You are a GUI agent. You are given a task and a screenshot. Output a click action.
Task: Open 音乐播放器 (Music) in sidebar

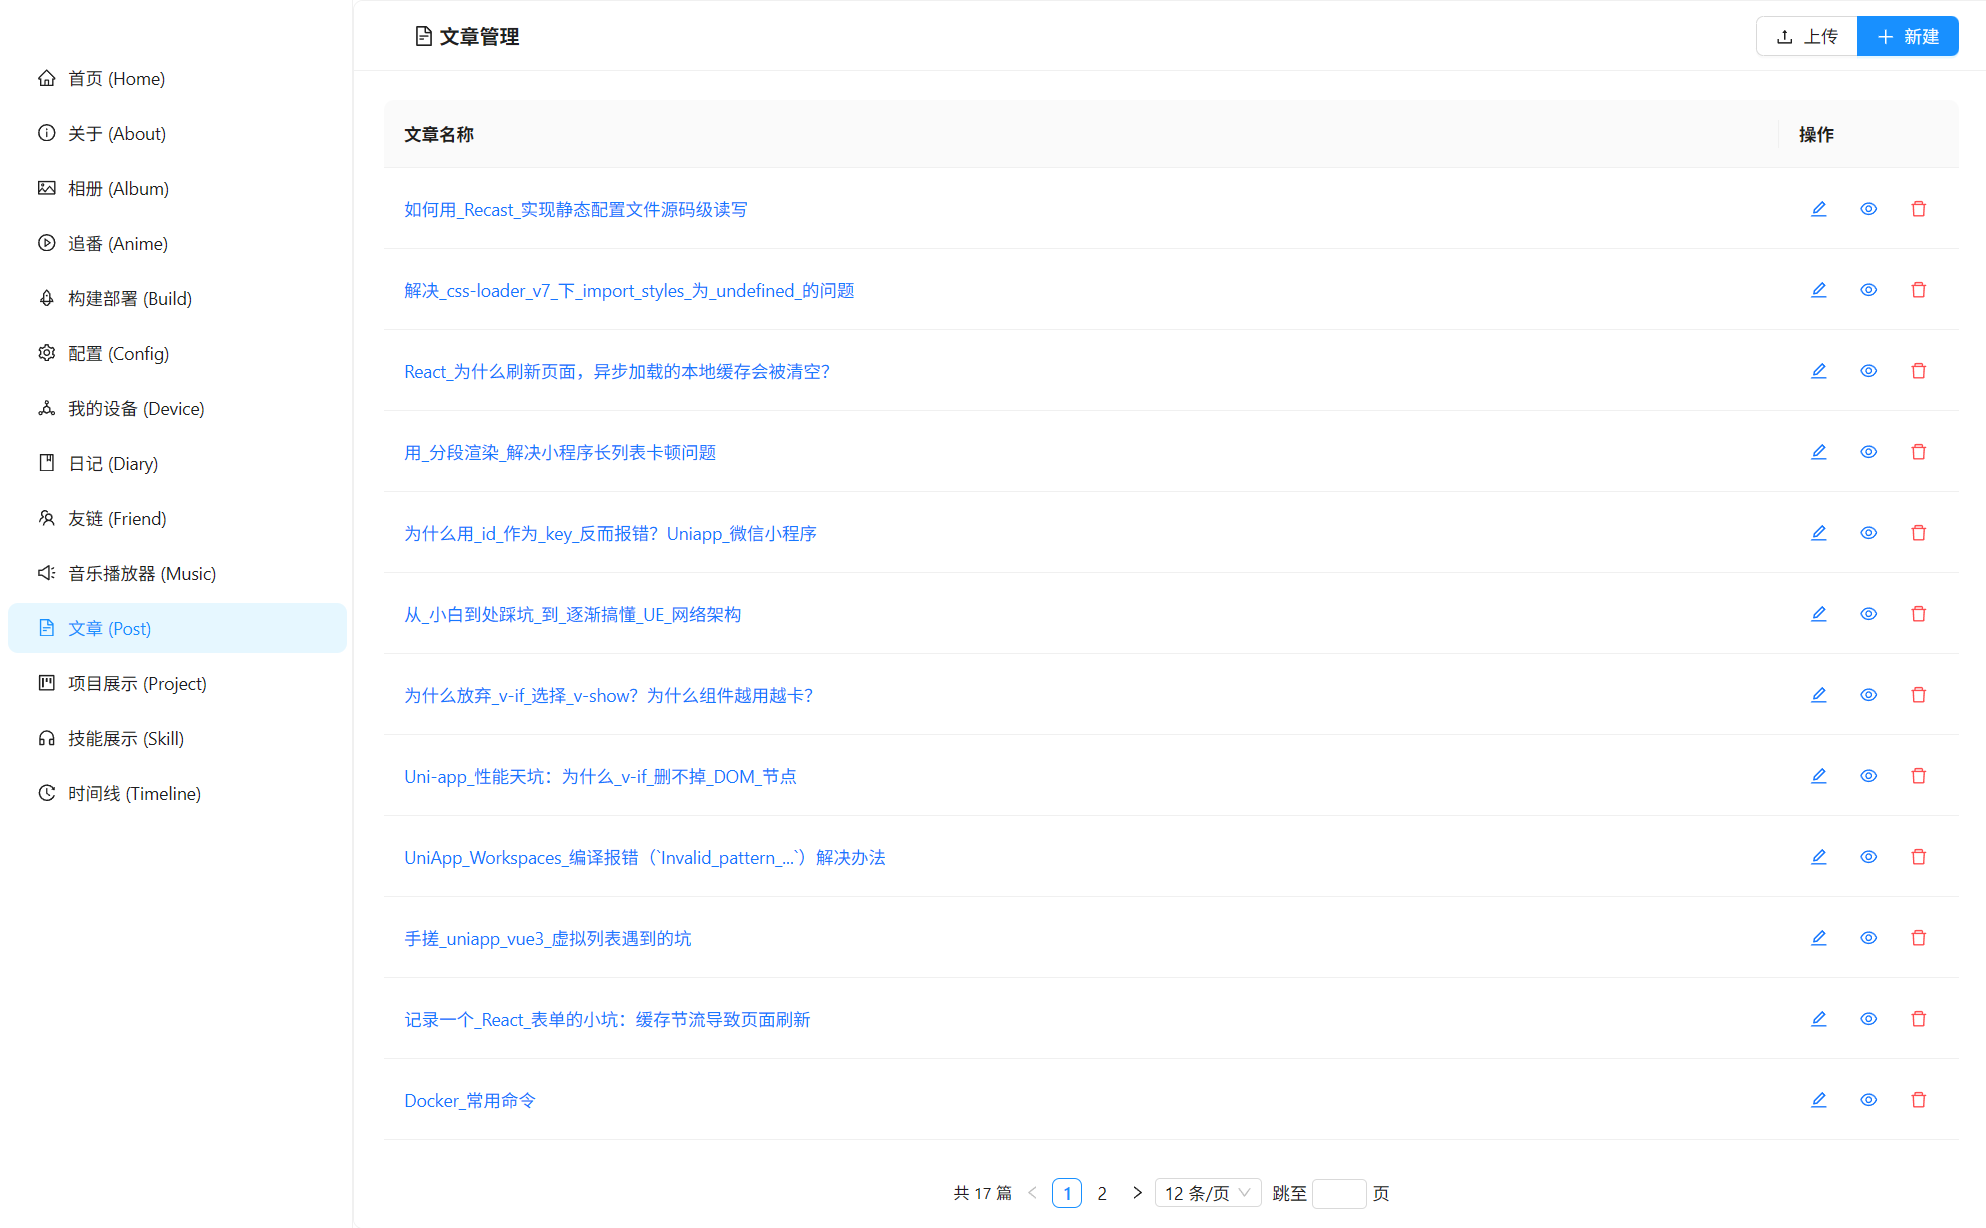point(177,573)
